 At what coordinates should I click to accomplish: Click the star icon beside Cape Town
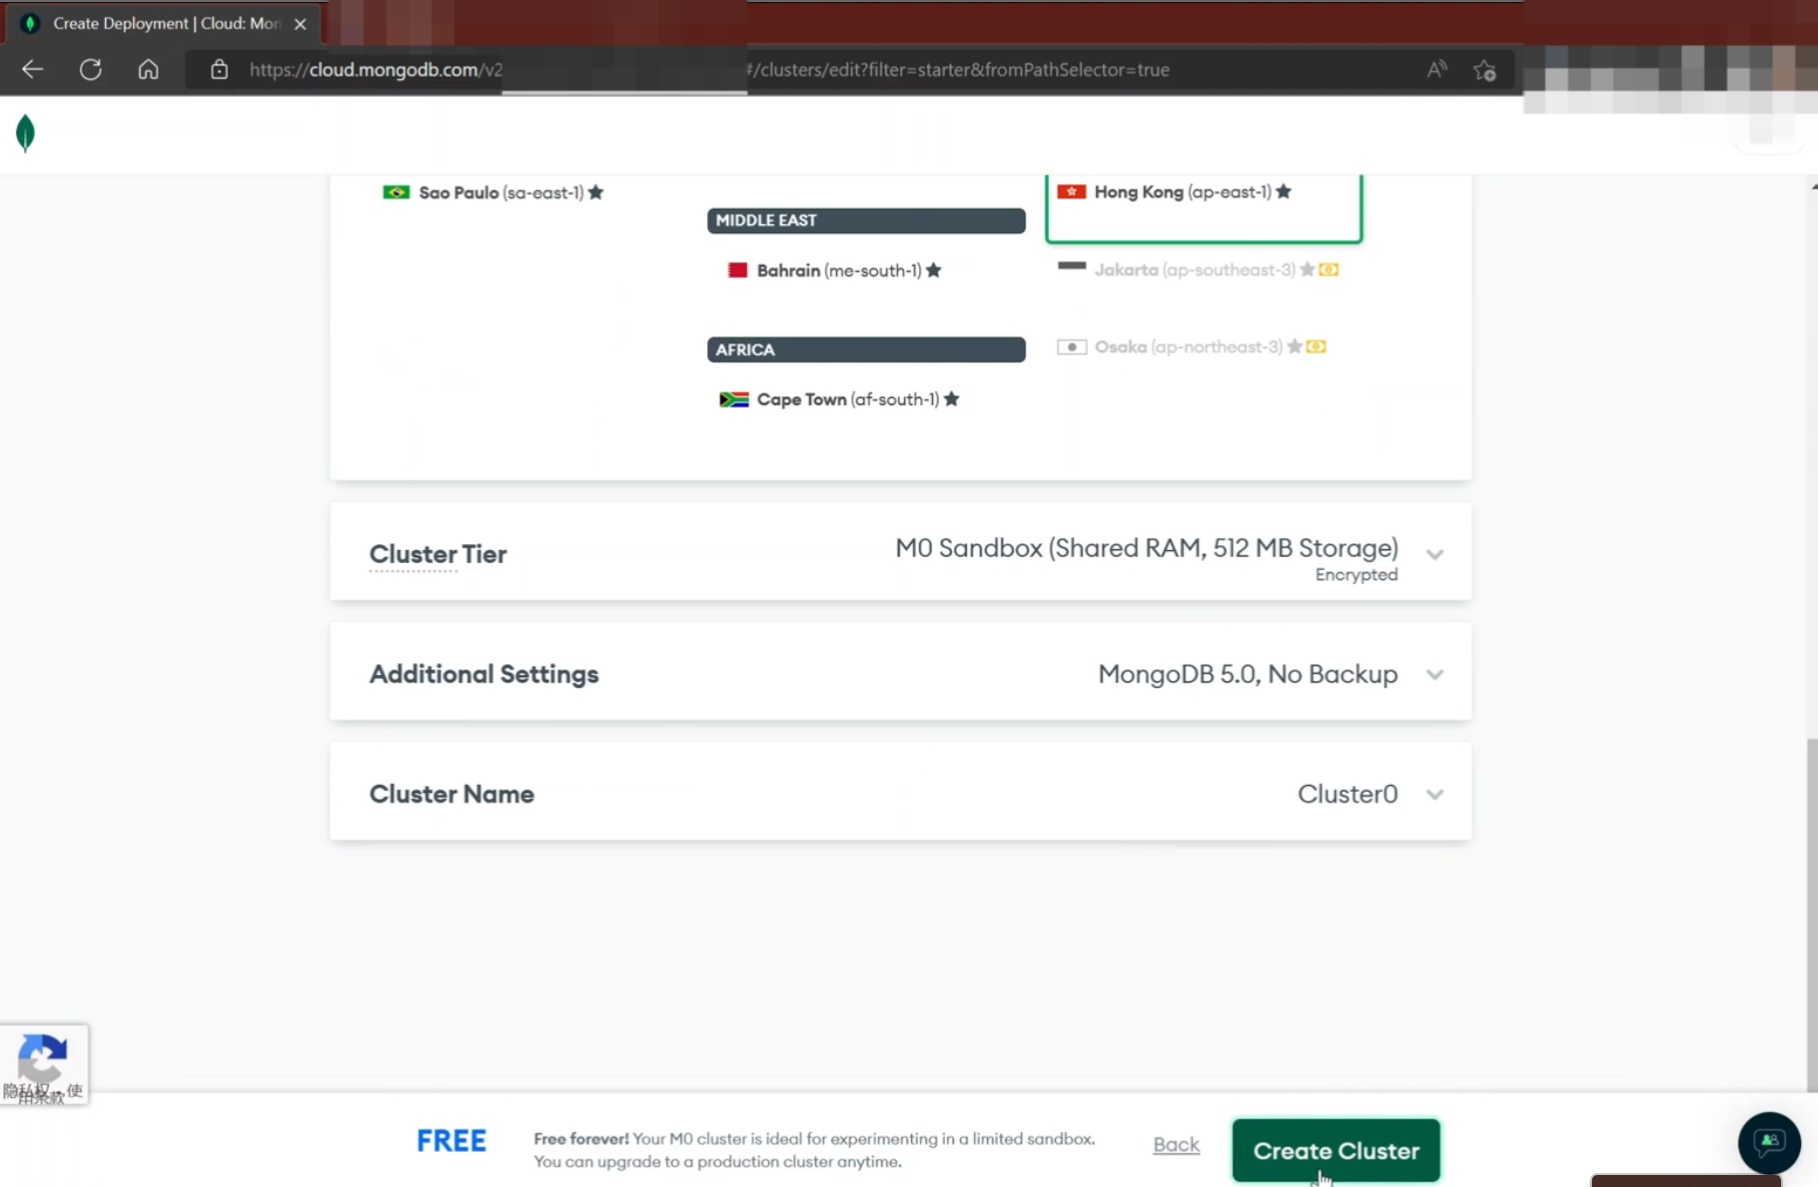pos(952,399)
